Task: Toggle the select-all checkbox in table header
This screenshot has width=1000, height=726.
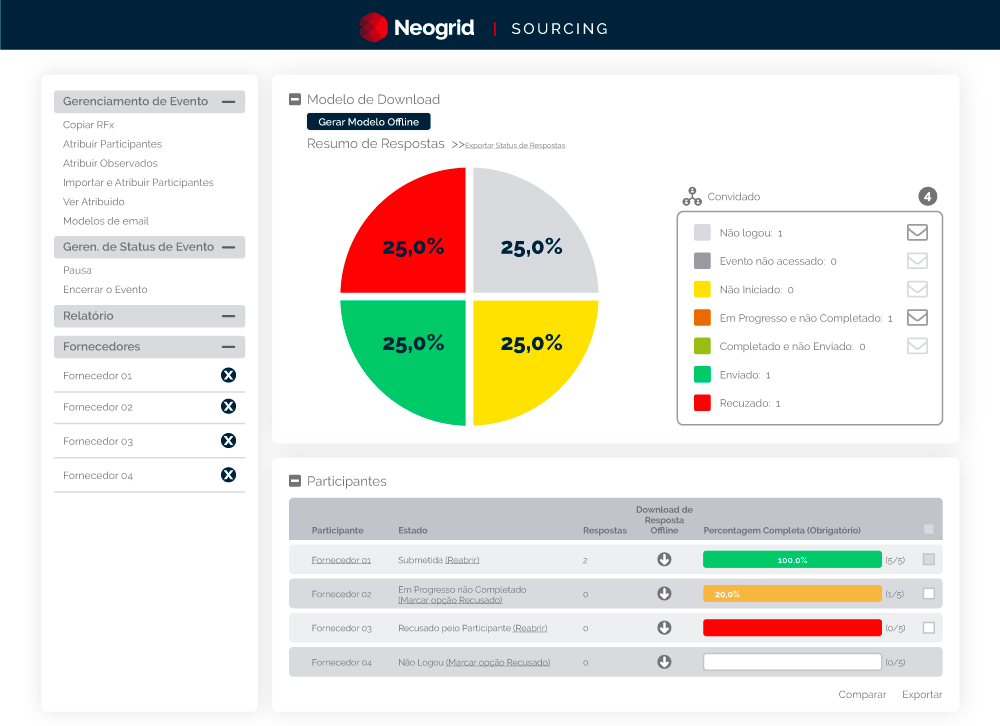Action: click(x=929, y=529)
